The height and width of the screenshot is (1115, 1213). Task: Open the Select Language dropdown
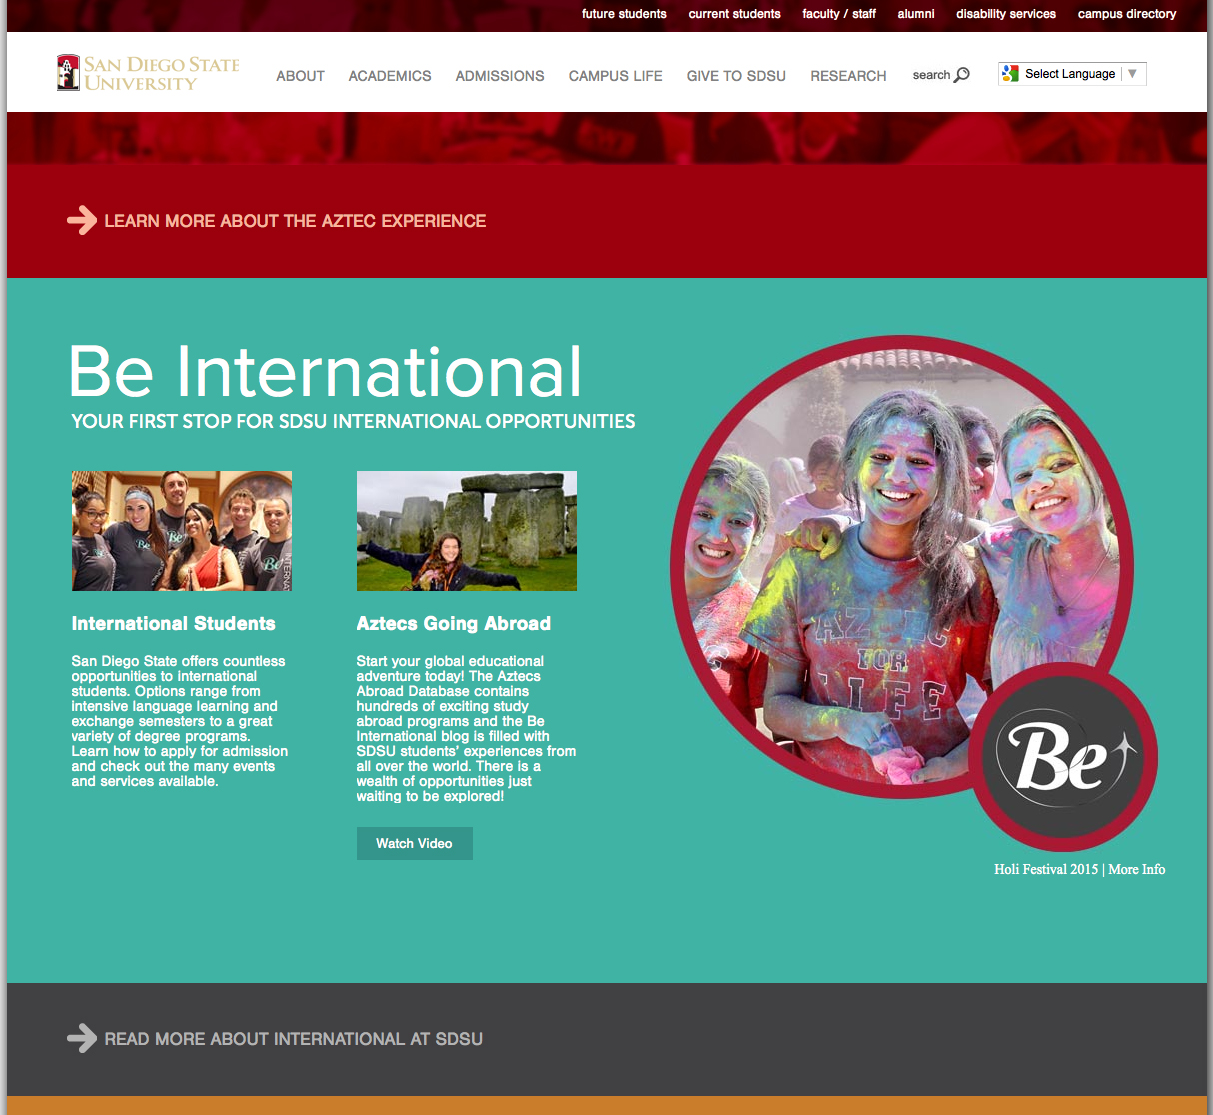[x=1069, y=74]
